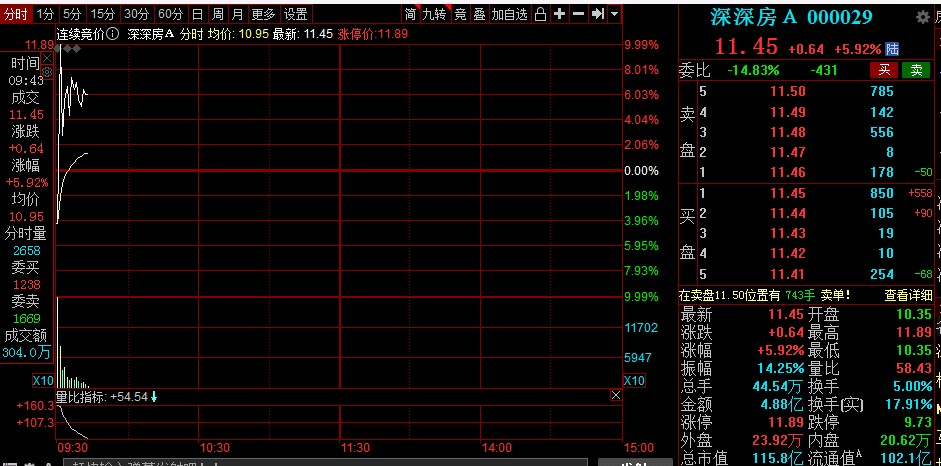
Task: Click the 开盘 value 10.35
Action: [x=913, y=314]
